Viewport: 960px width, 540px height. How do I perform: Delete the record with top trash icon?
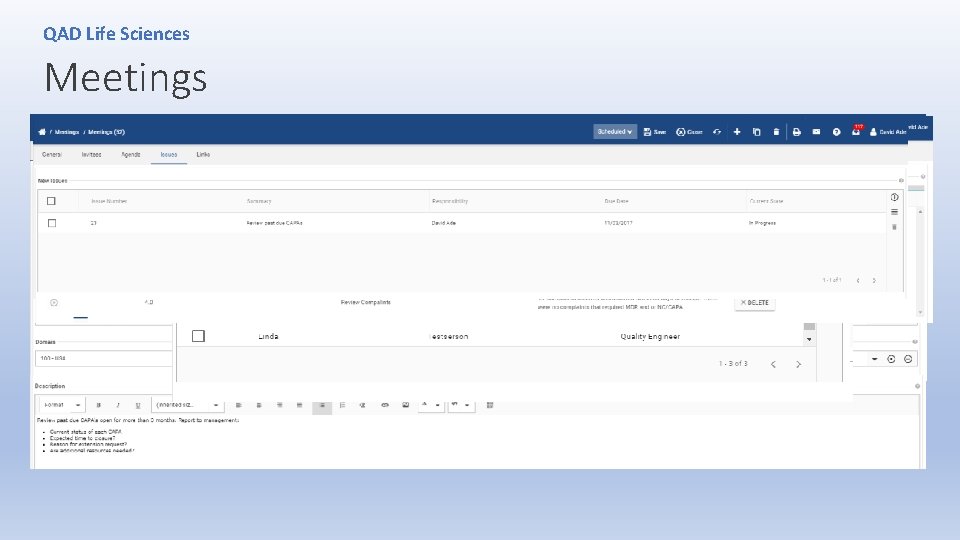[x=776, y=132]
